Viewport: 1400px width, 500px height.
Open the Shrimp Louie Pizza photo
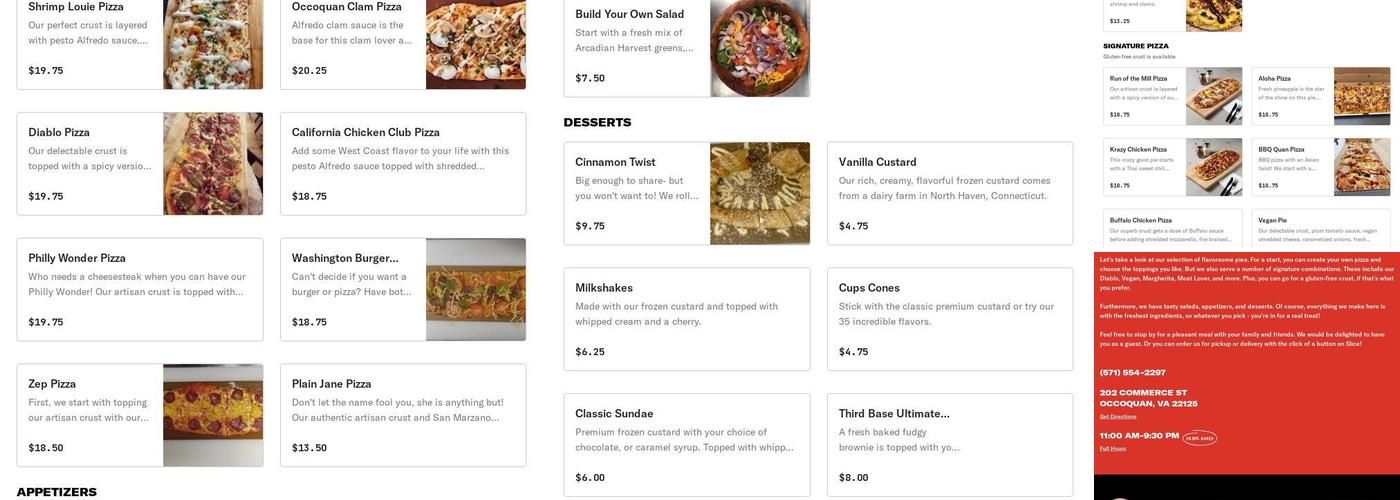(213, 44)
